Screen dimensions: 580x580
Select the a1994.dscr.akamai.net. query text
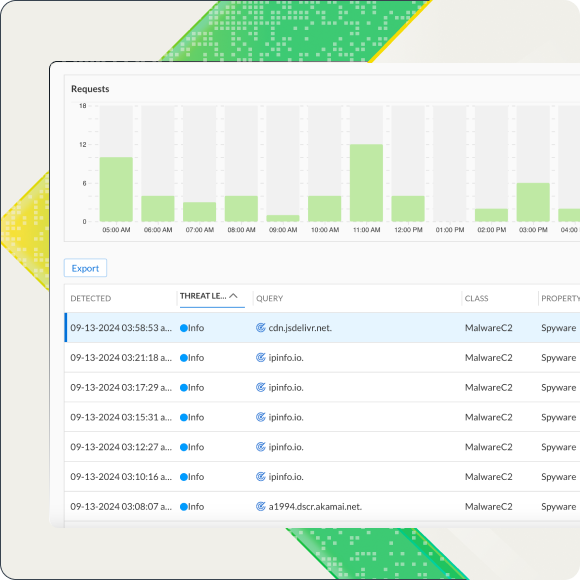pyautogui.click(x=315, y=506)
